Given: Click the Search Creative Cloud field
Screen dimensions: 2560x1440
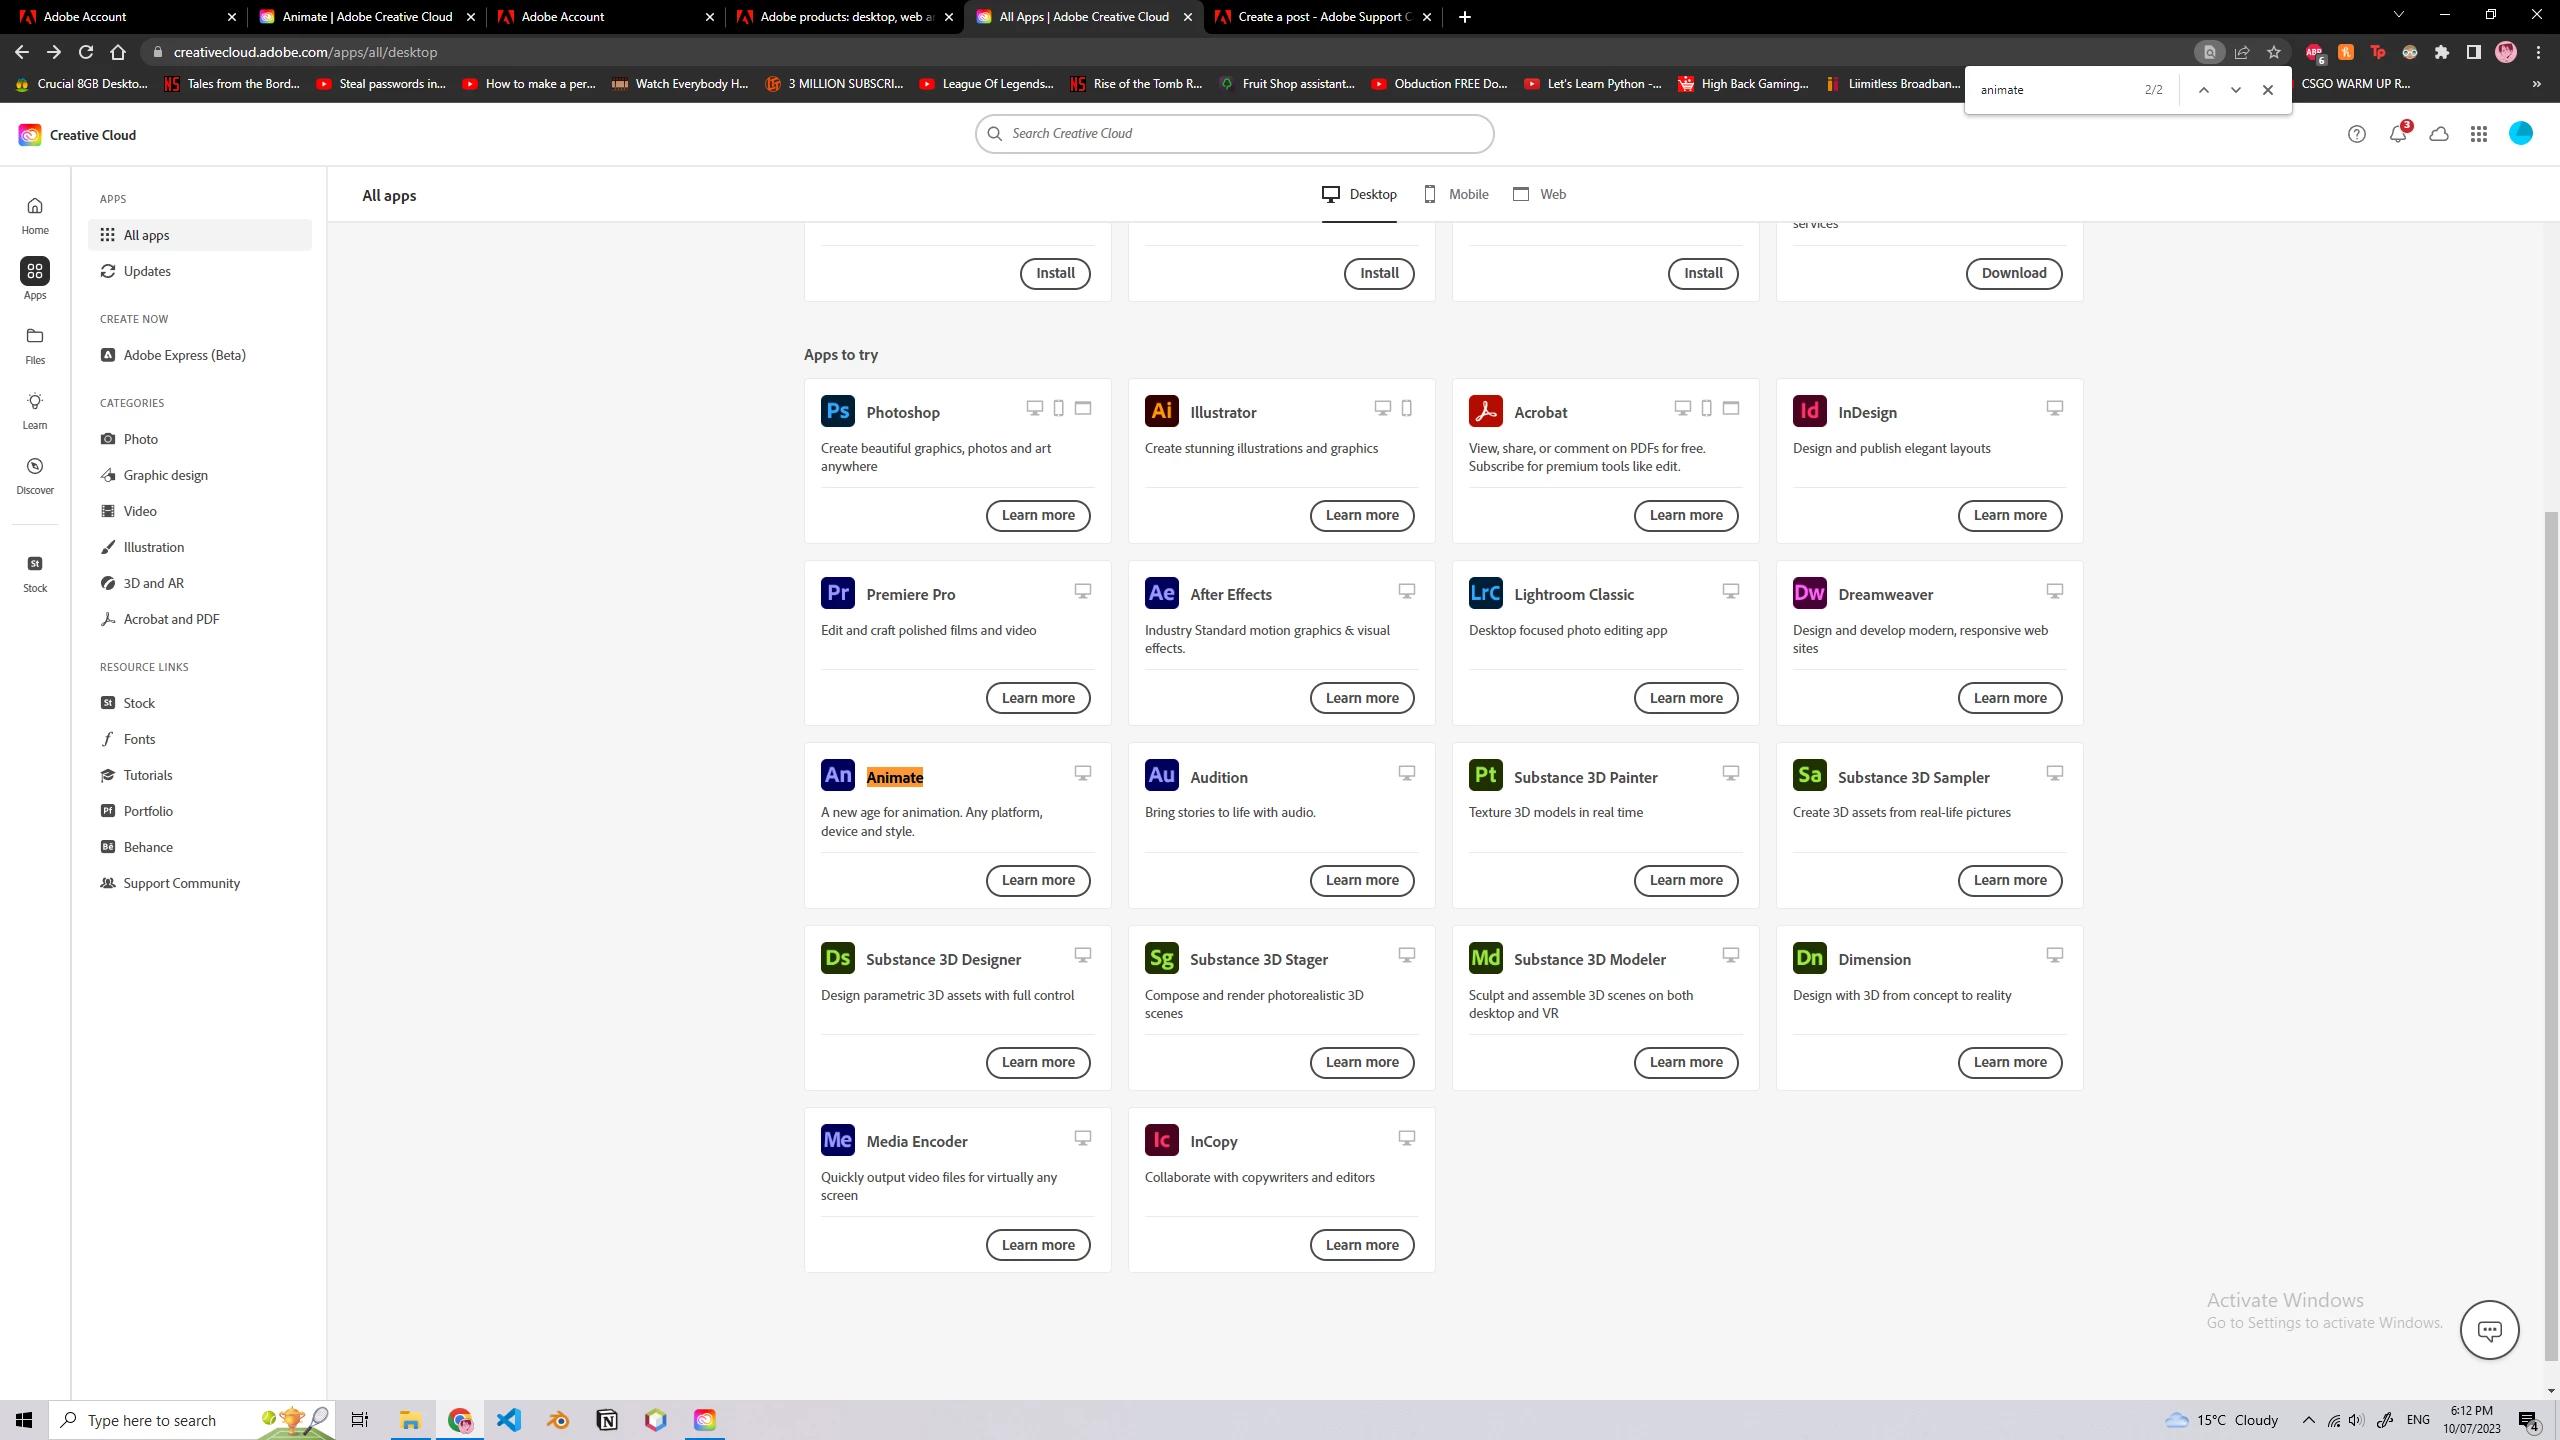Looking at the screenshot, I should tap(1234, 133).
